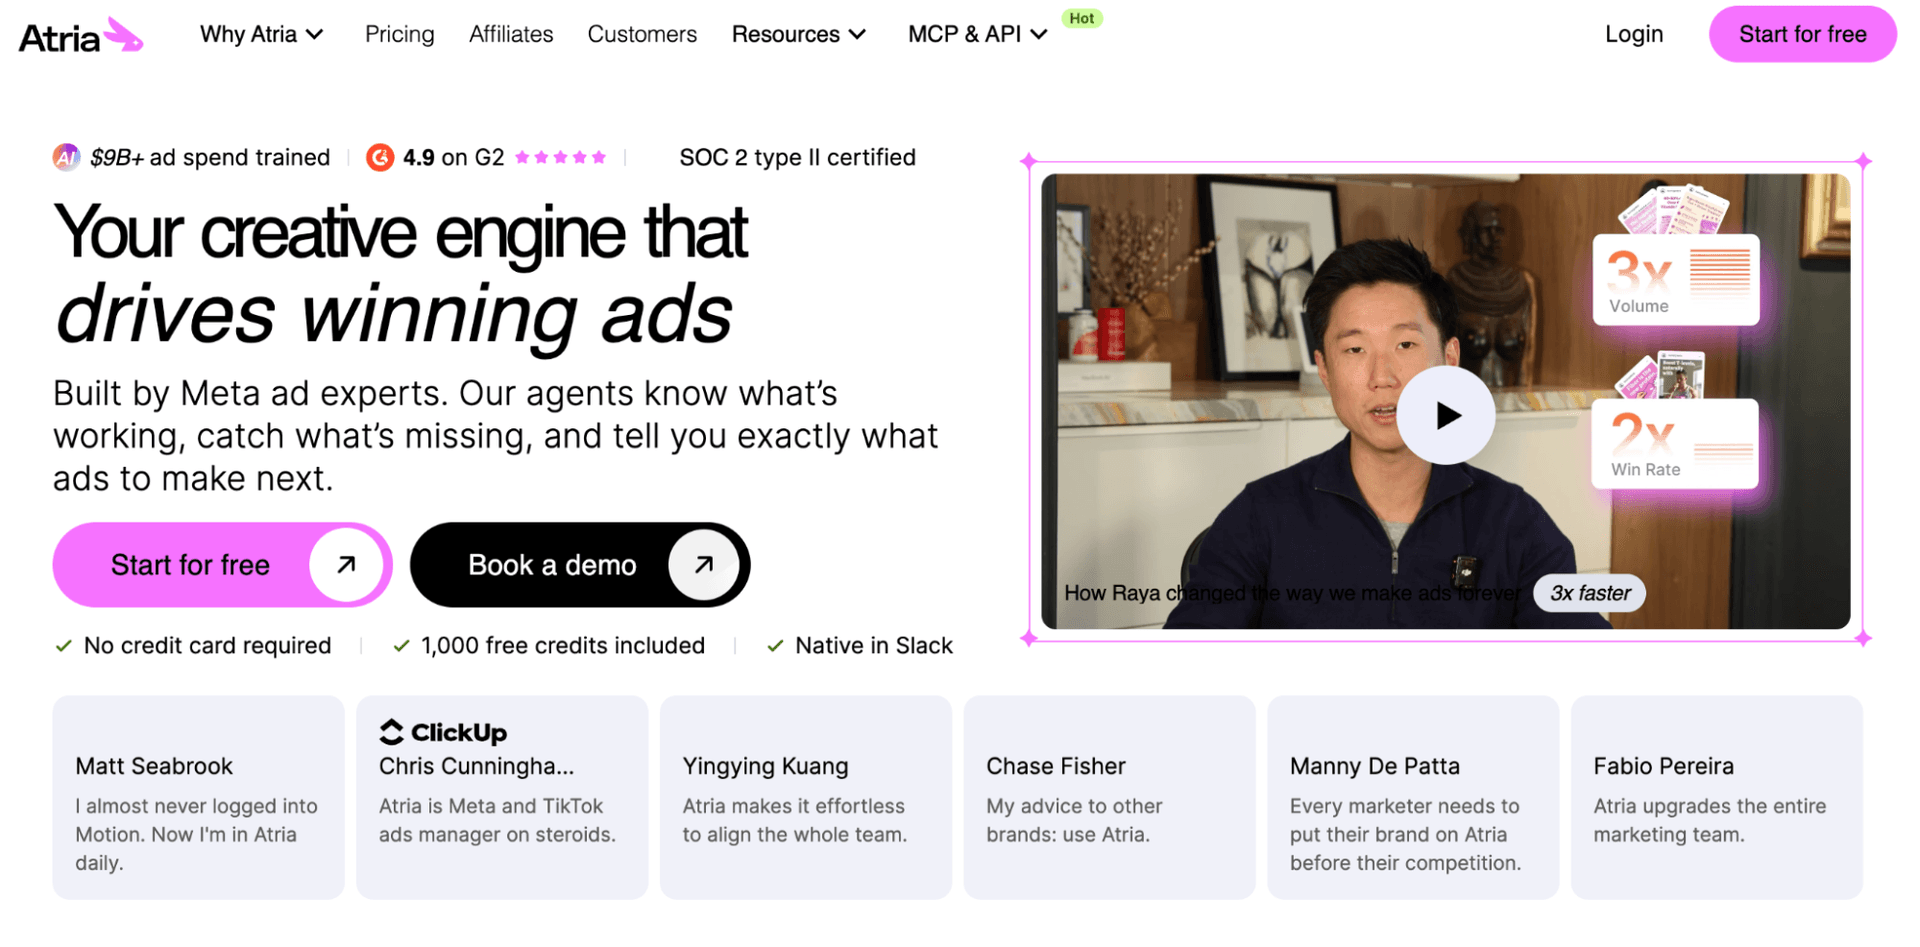Image resolution: width=1920 pixels, height=947 pixels.
Task: Click the ClickUp logo on the testimonial card
Action: coord(443,732)
